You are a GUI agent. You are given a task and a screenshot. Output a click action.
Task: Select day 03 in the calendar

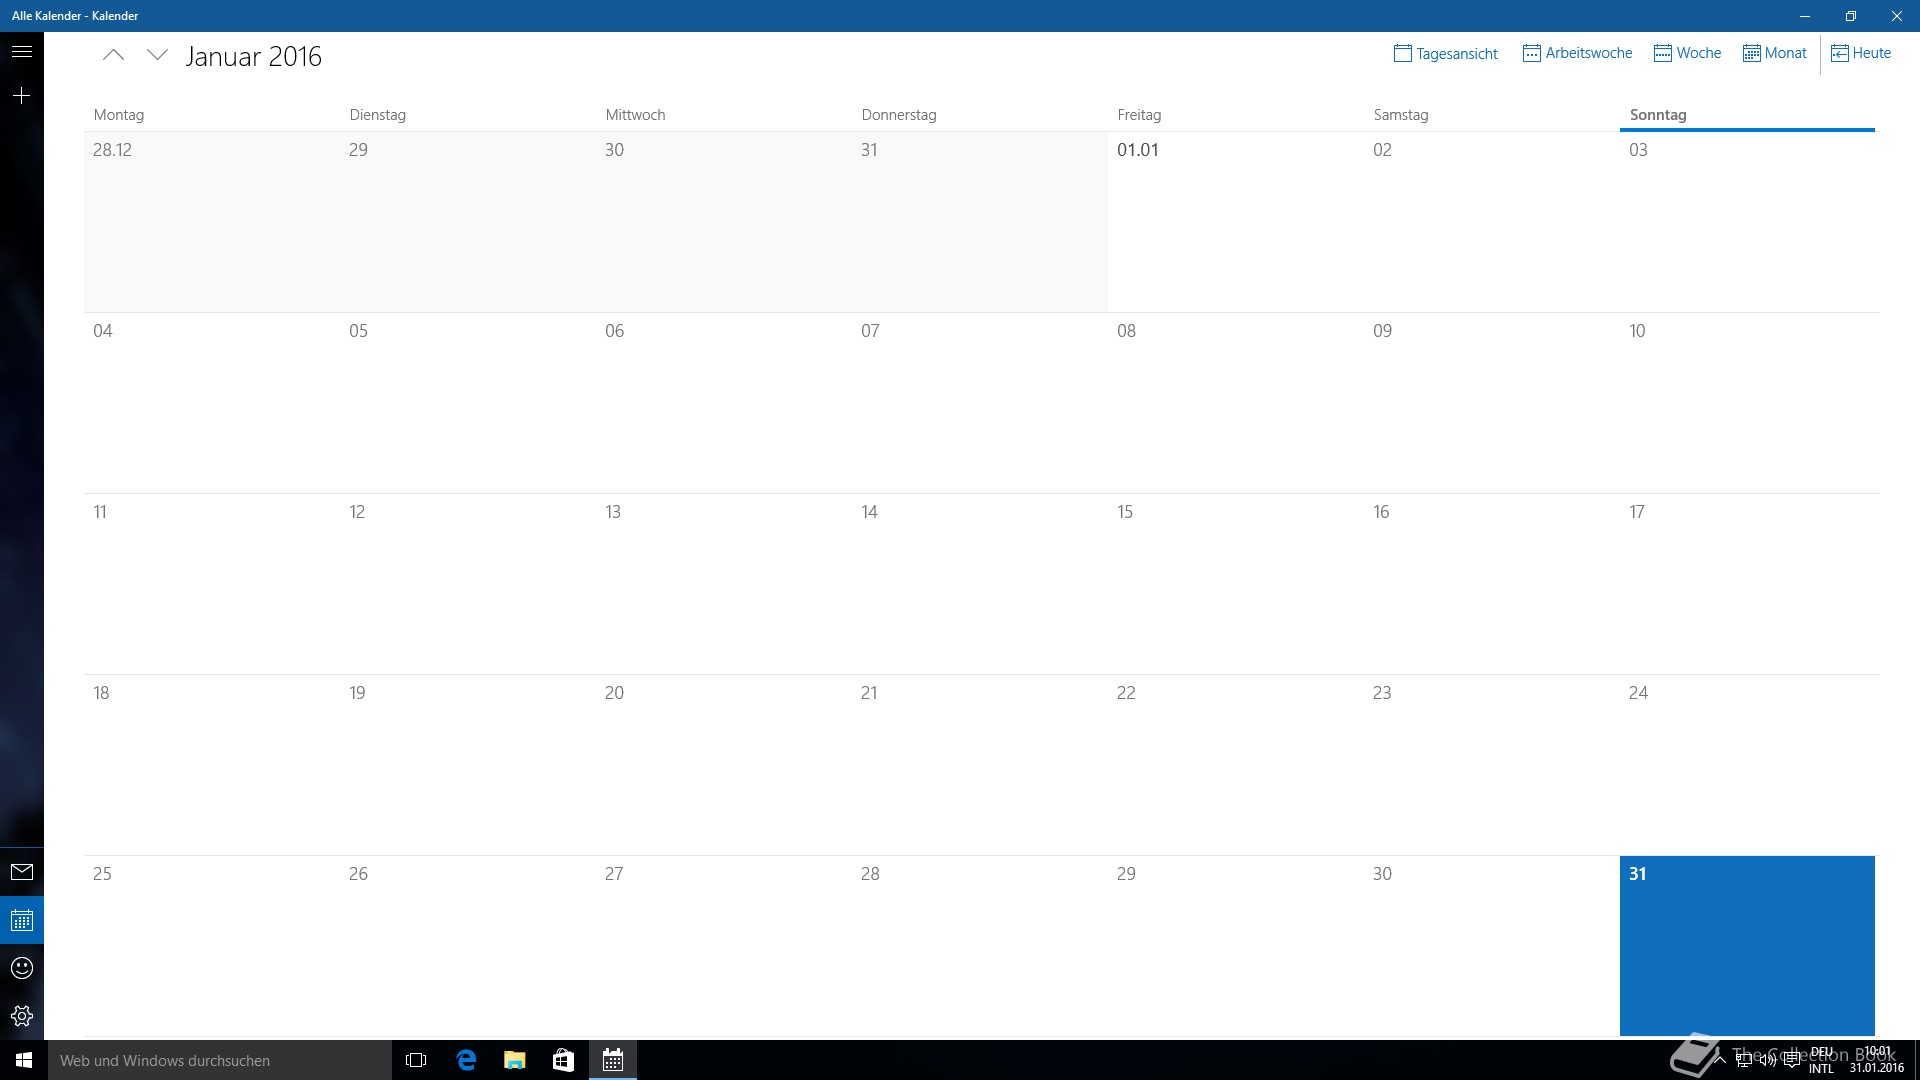(x=1748, y=222)
